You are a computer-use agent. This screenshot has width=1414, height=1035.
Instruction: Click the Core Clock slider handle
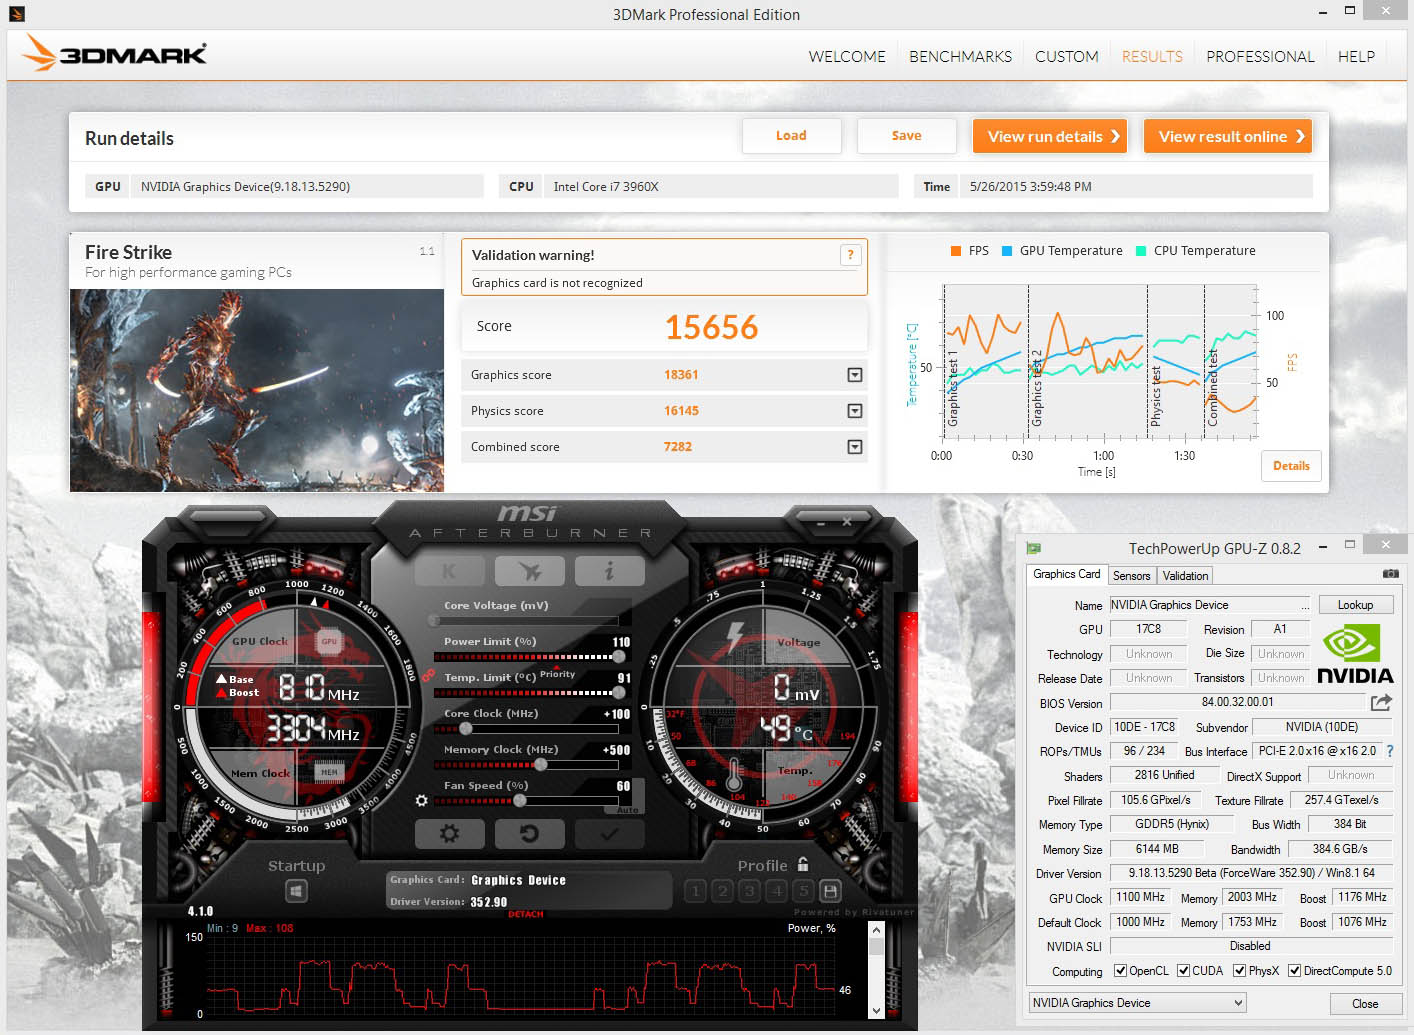(466, 729)
